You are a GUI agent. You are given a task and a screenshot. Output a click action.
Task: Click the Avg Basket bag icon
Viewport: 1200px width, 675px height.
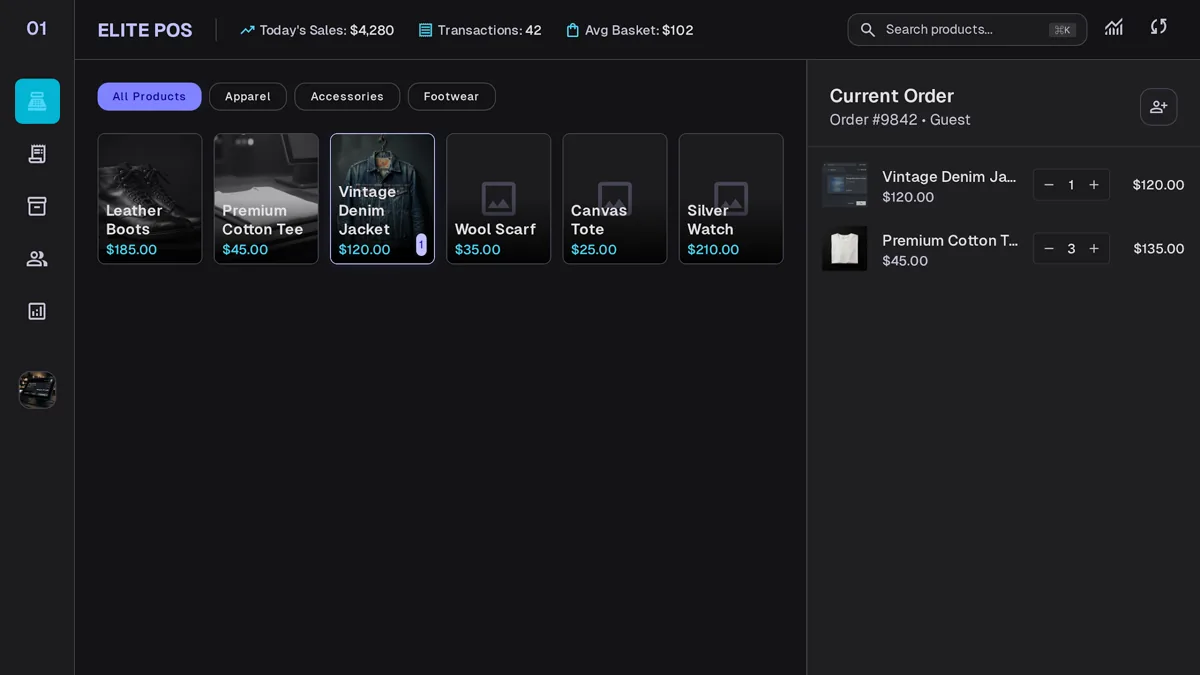[x=573, y=30]
